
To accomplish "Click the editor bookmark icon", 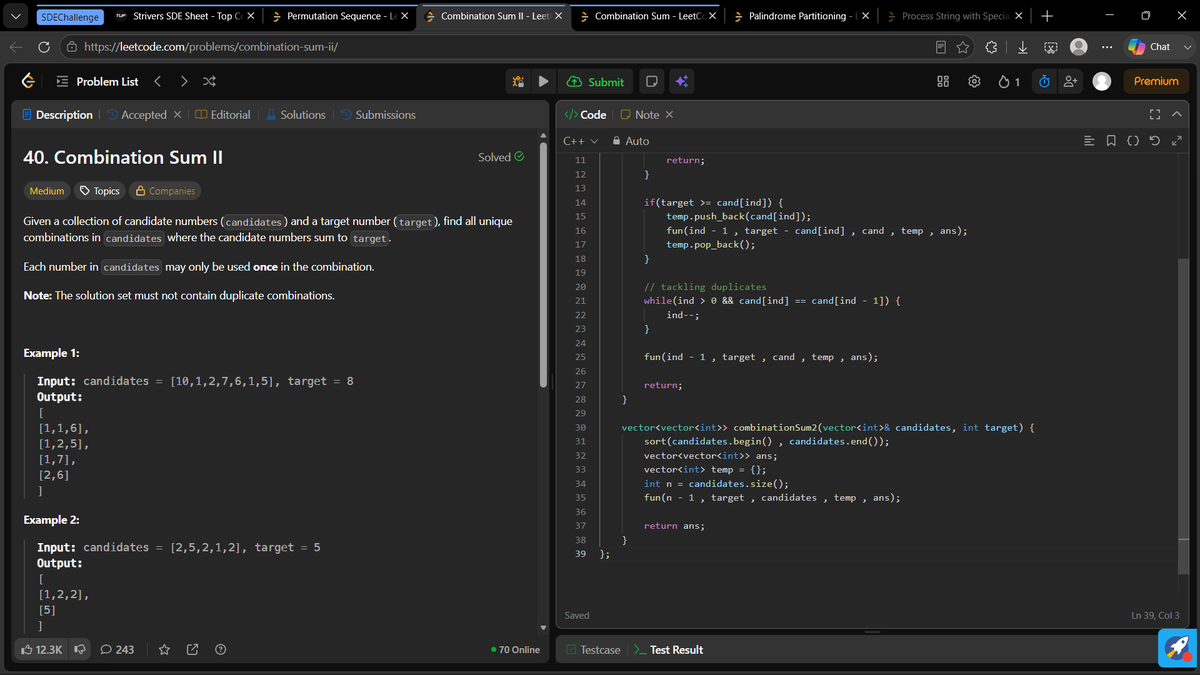I will (1111, 141).
